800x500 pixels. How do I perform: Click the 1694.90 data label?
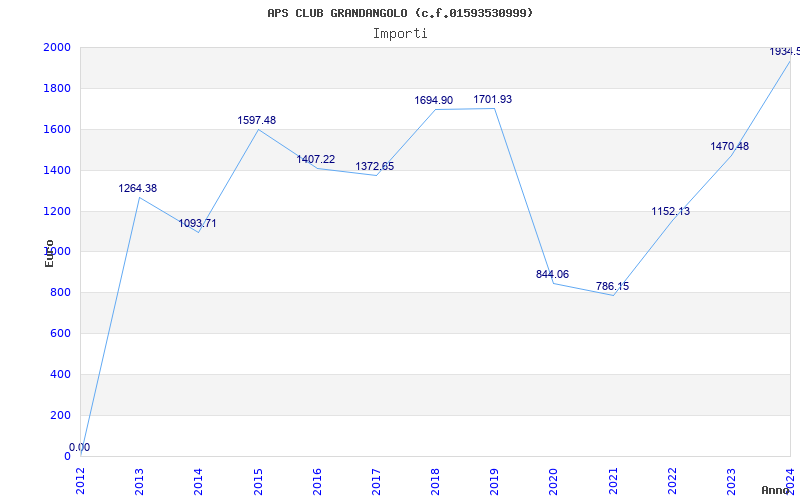pos(434,101)
